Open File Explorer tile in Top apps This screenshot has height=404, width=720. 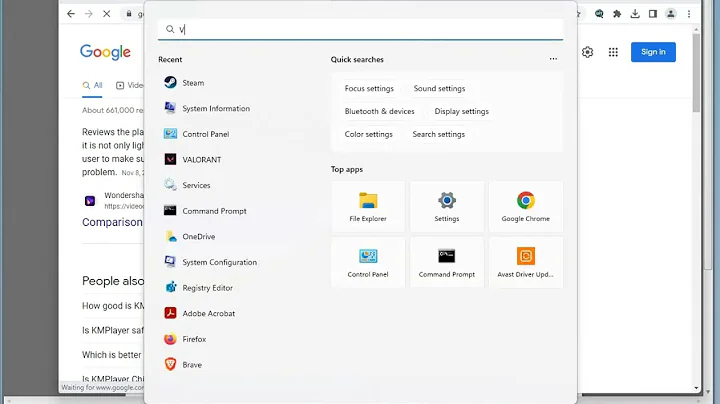368,207
